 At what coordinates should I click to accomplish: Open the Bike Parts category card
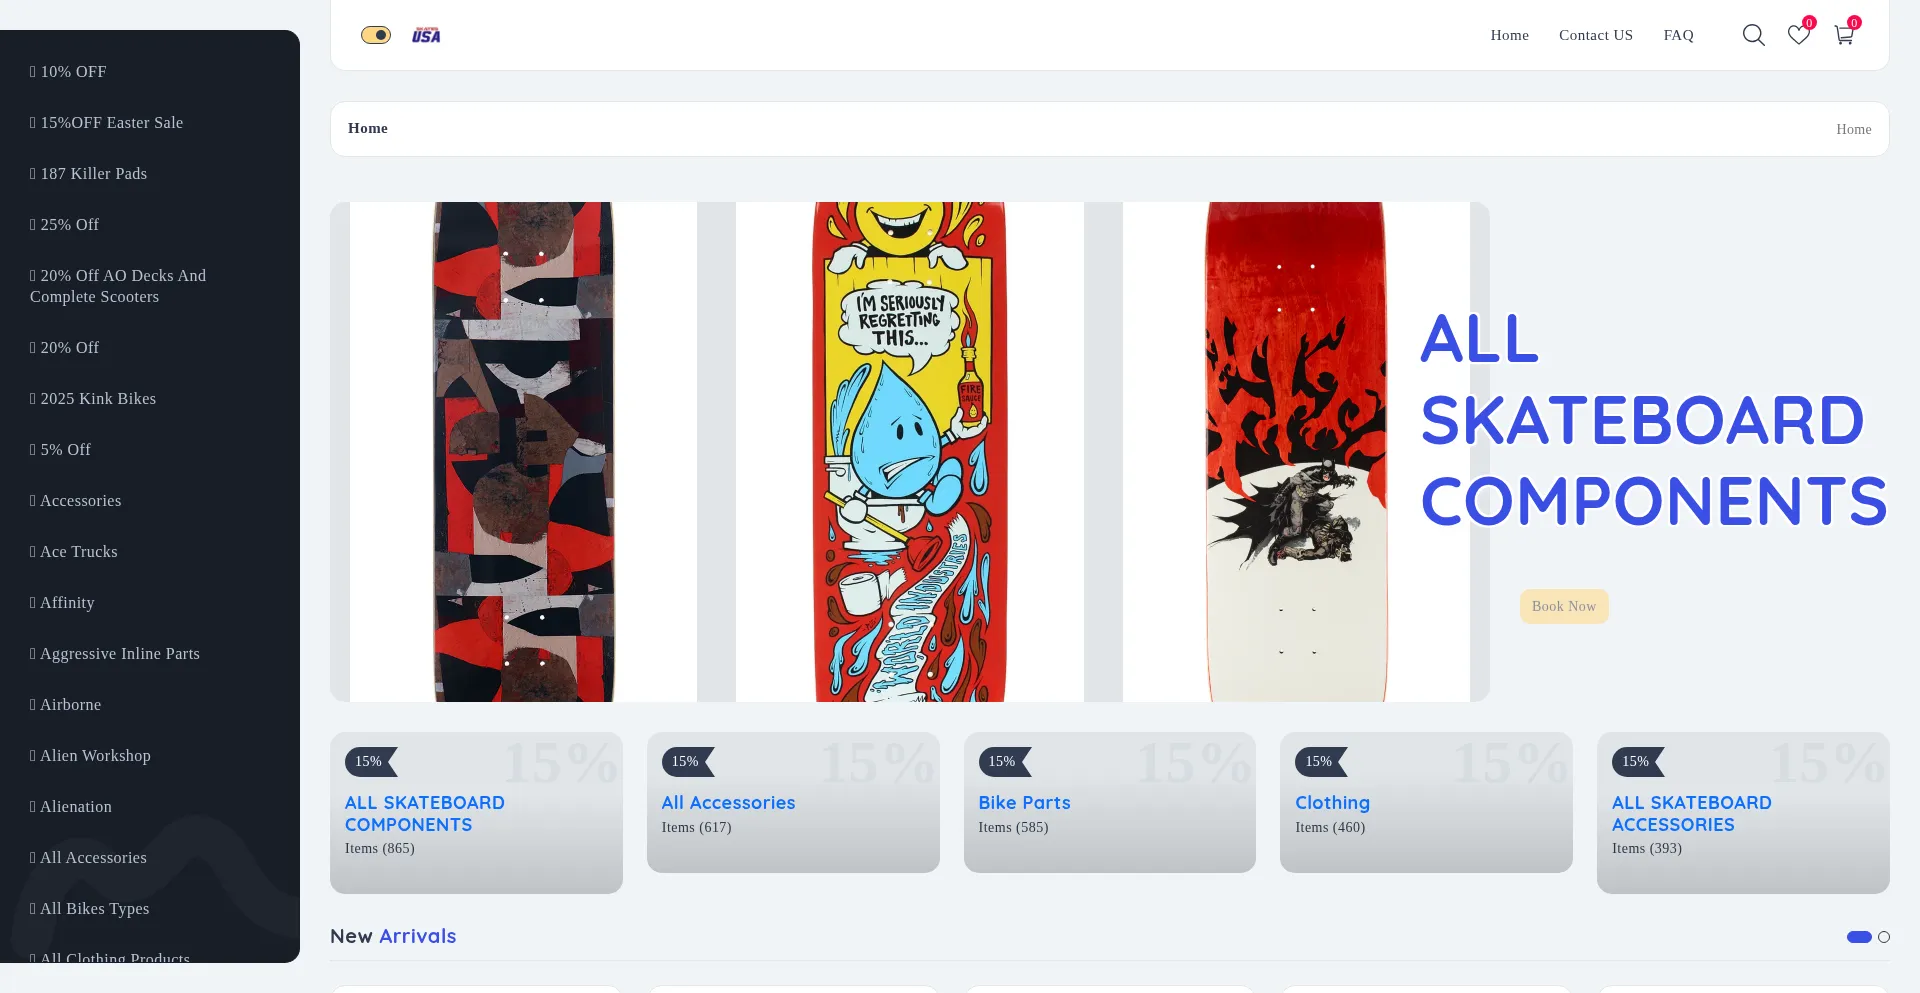pyautogui.click(x=1110, y=802)
